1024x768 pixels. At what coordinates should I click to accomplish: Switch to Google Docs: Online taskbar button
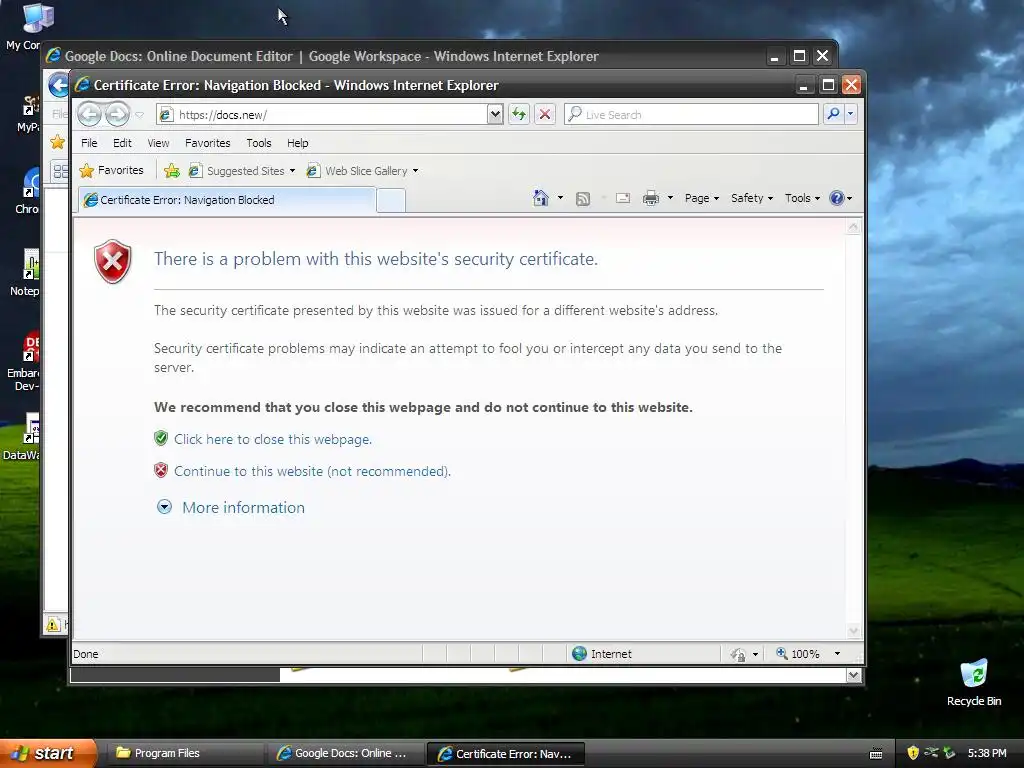click(x=346, y=753)
